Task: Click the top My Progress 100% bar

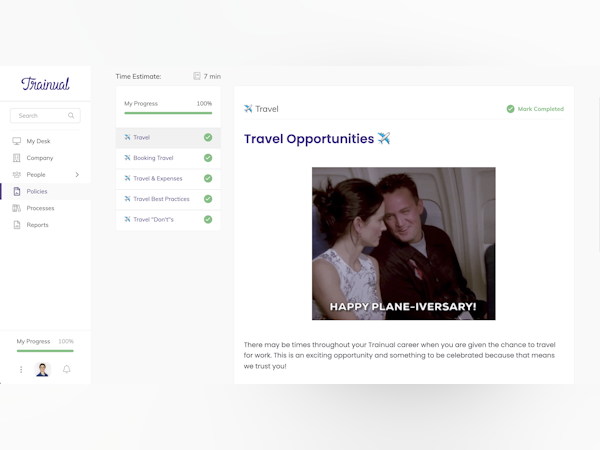Action: pyautogui.click(x=168, y=113)
